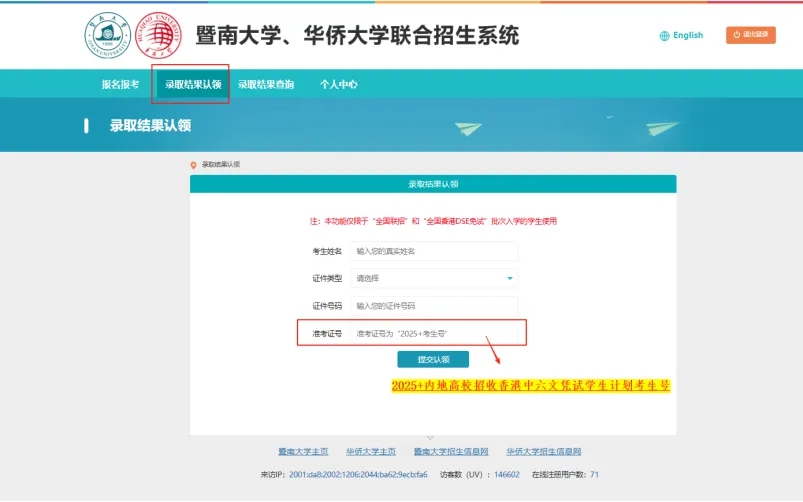Viewport: 803px width, 502px height.
Task: Open the 暨南大学主页 footer link
Action: 303,452
